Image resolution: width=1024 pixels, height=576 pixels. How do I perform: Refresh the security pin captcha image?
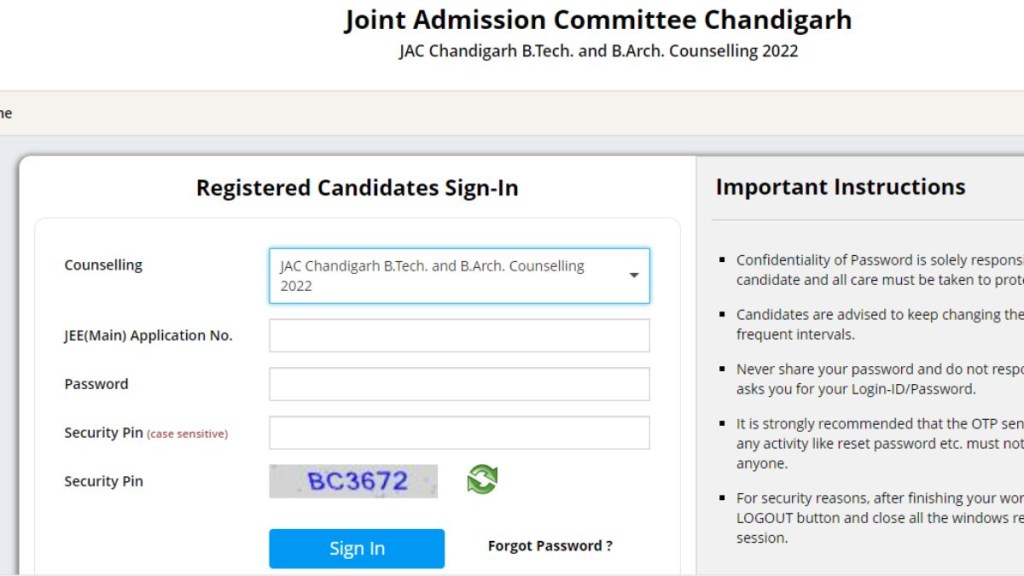pos(480,481)
